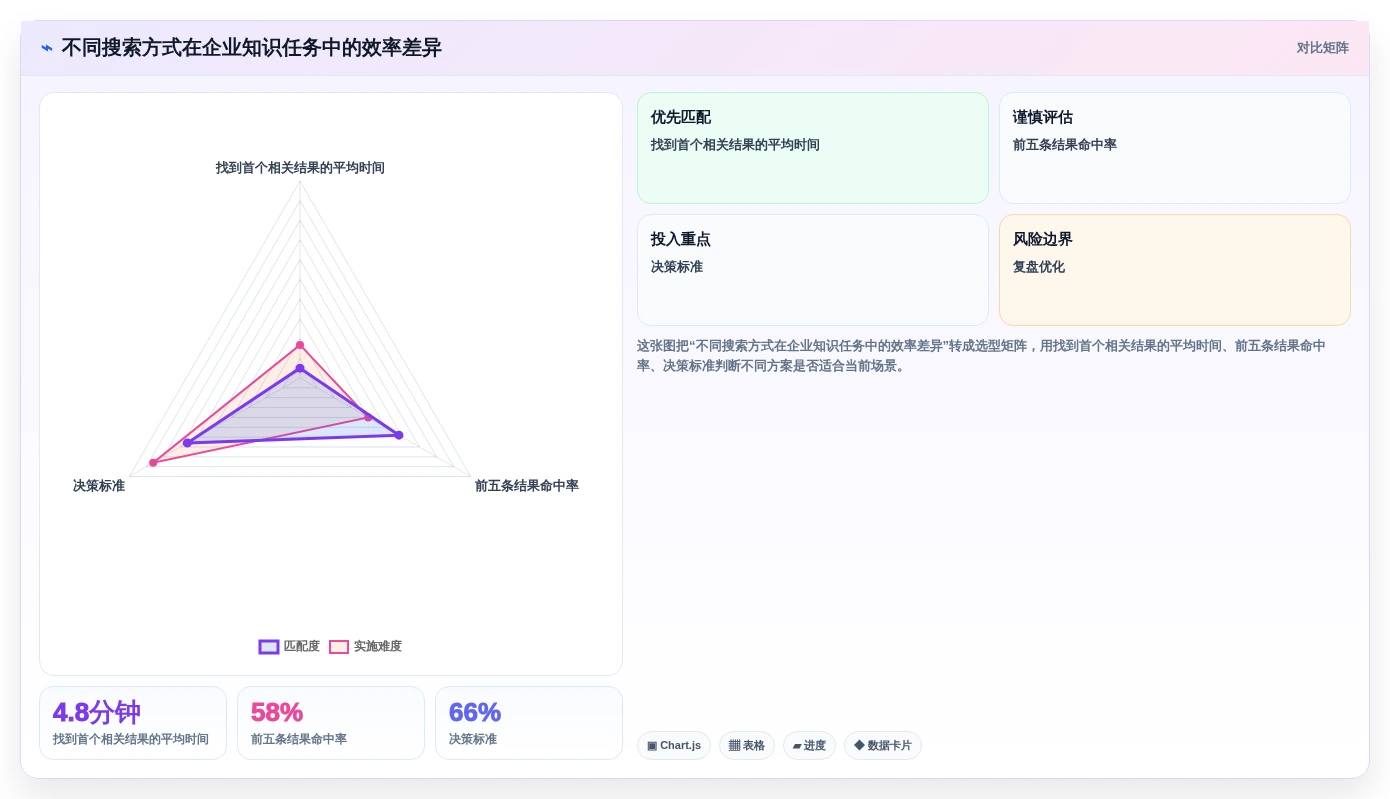Select the Chart.js tag chip
Image resolution: width=1390 pixels, height=799 pixels.
click(674, 746)
